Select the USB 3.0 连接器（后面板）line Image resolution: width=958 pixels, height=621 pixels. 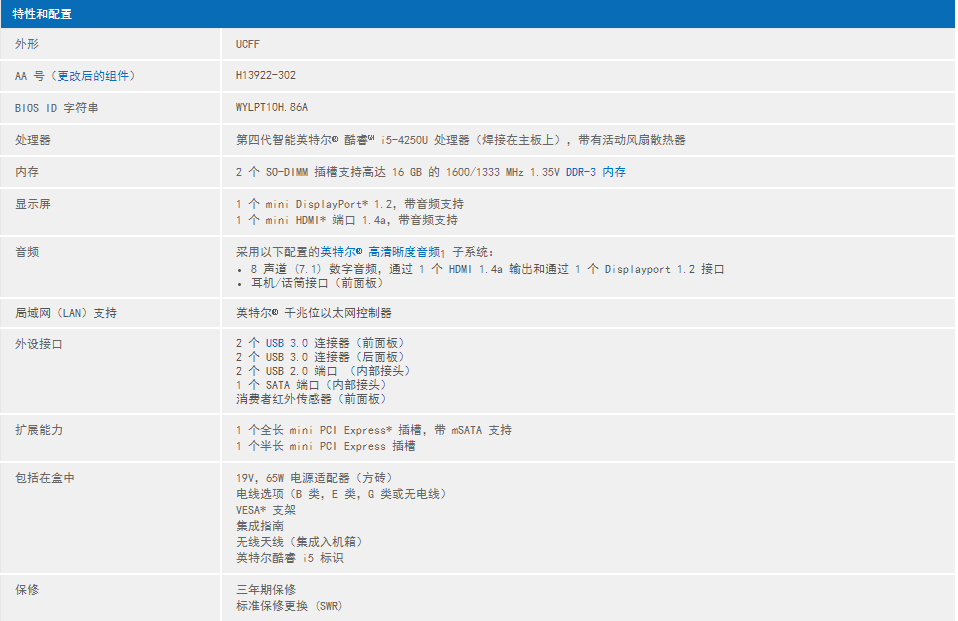[x=320, y=357]
